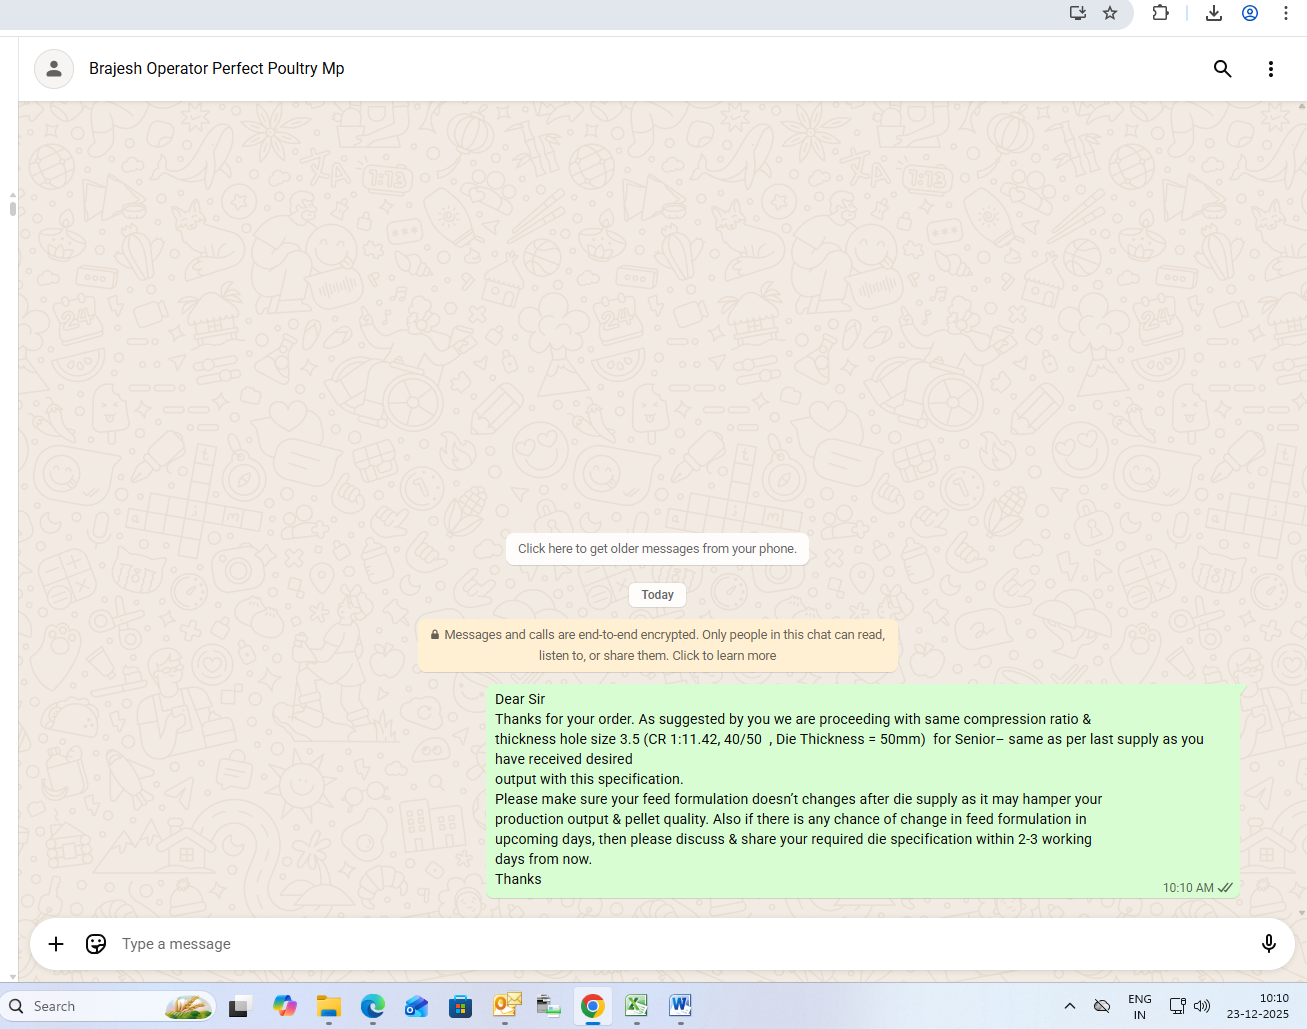Open the taskbar volume control
1307x1029 pixels.
click(1202, 1006)
